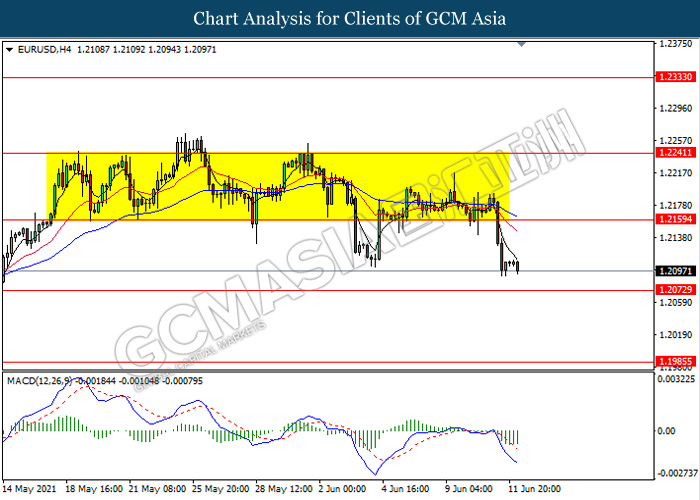Click the 1.22570 price scale value
The width and height of the screenshot is (700, 500).
click(675, 141)
